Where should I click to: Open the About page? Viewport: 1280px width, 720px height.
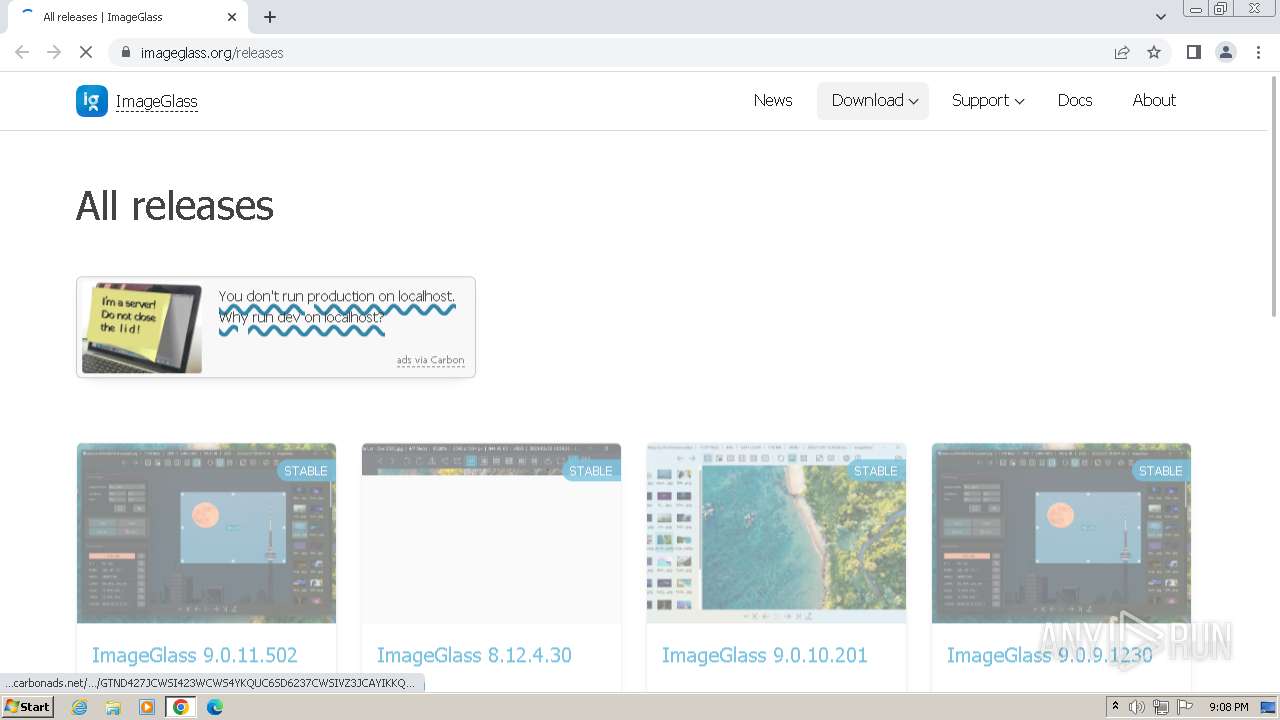pyautogui.click(x=1154, y=100)
